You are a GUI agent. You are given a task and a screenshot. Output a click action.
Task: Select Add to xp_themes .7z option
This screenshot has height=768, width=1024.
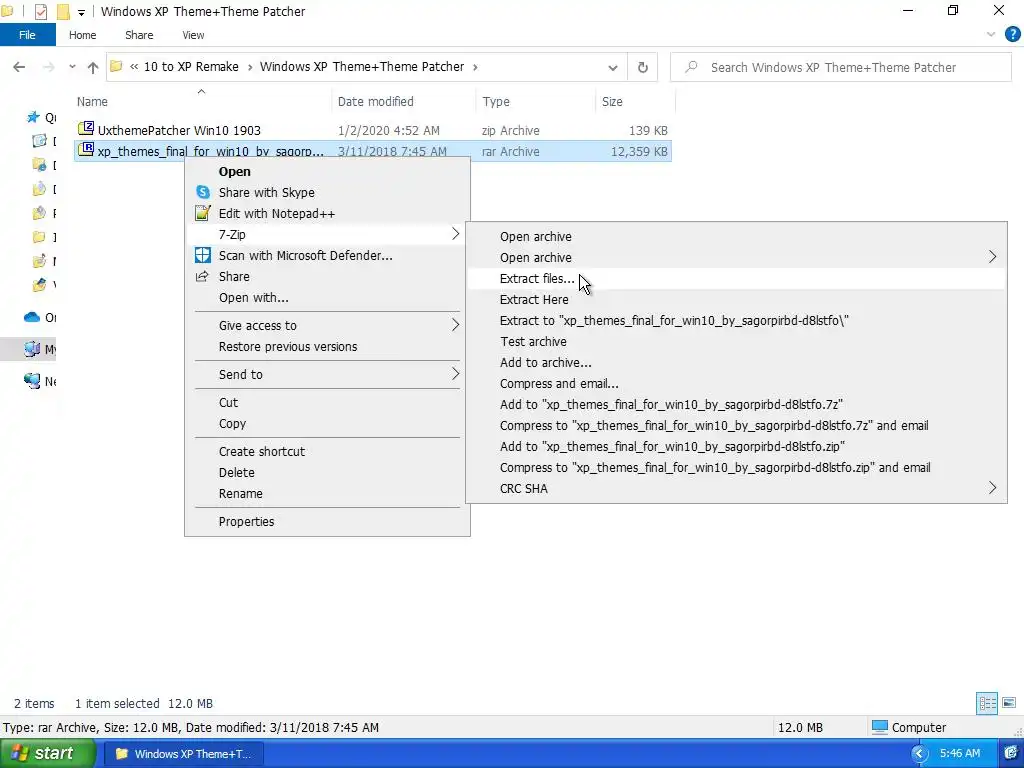(736, 404)
